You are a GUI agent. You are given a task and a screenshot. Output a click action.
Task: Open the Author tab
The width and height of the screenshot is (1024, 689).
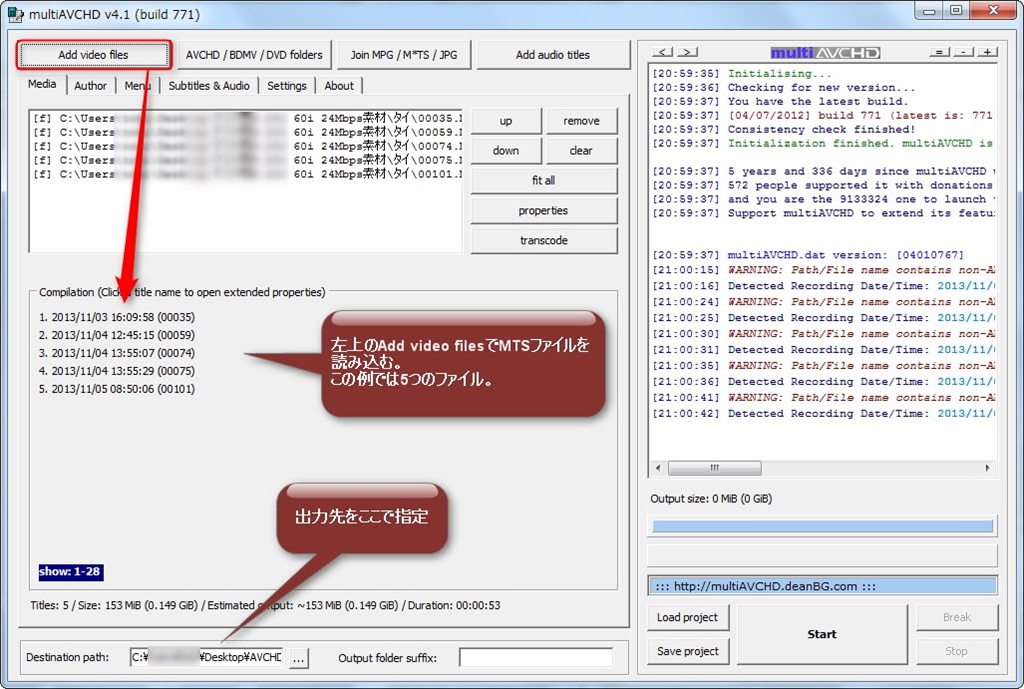tap(90, 86)
